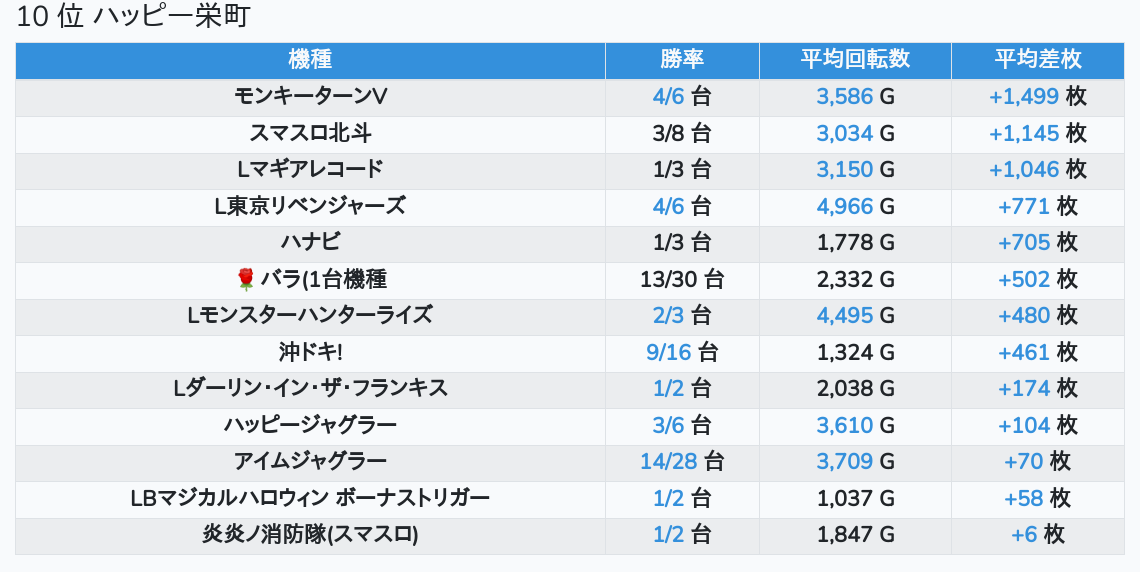Select the Lモンスターハンターライズ entry

(310, 315)
